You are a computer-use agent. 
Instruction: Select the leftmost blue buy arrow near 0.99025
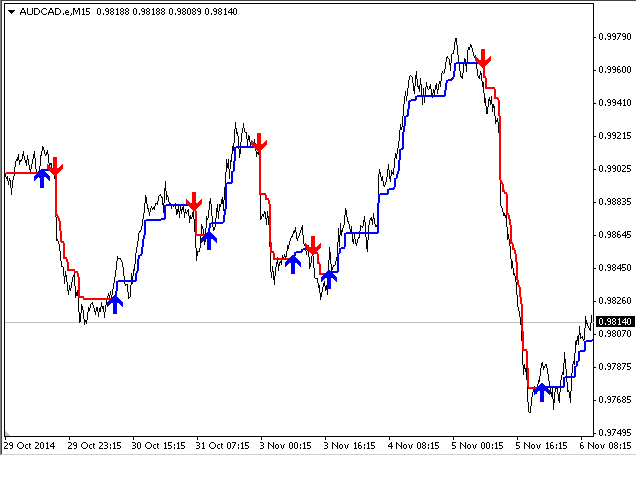tap(42, 178)
